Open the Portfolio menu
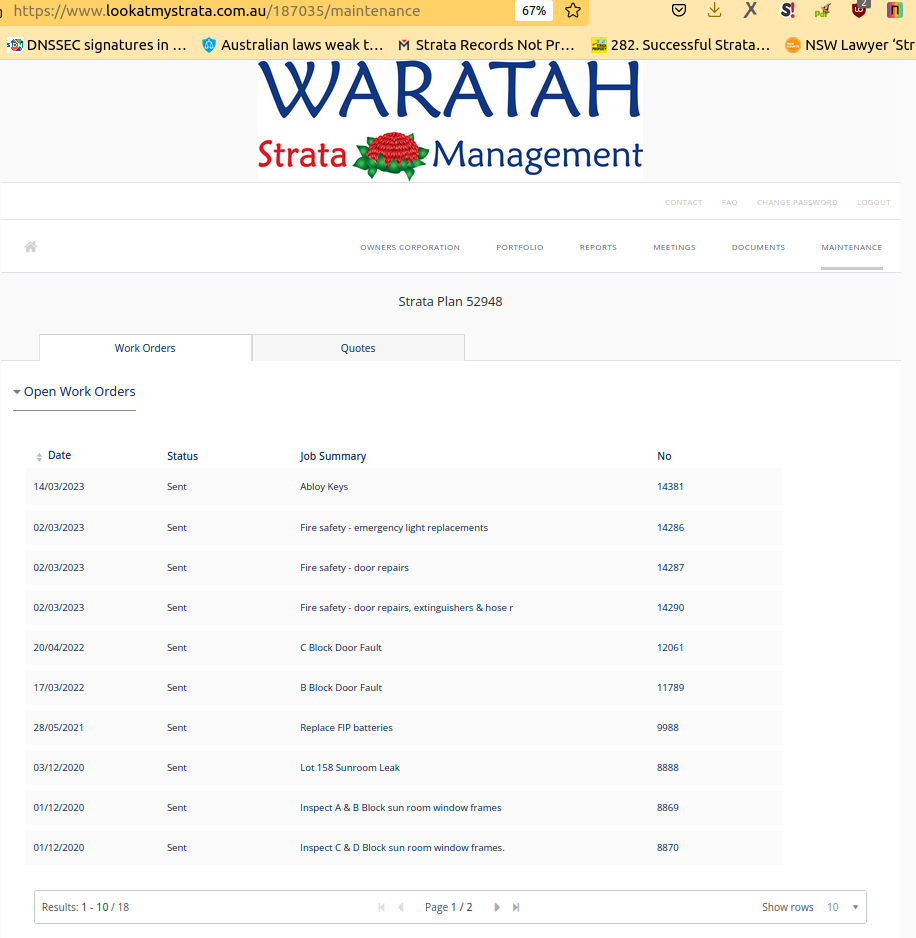The image size is (916, 938). (x=519, y=247)
